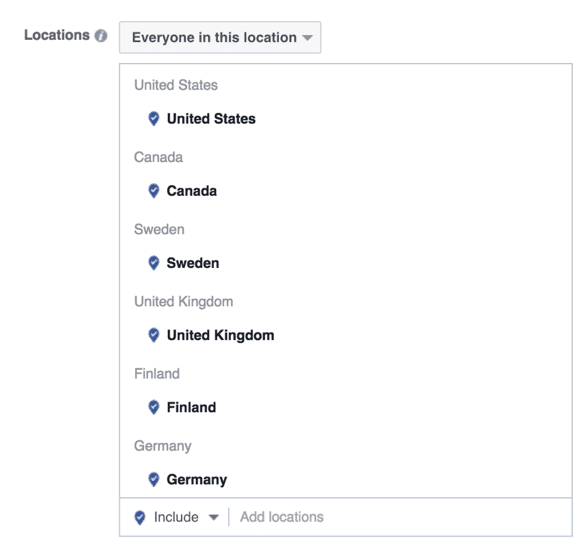This screenshot has height=544, width=587.
Task: Click the gray Germany group heading
Action: (x=163, y=446)
